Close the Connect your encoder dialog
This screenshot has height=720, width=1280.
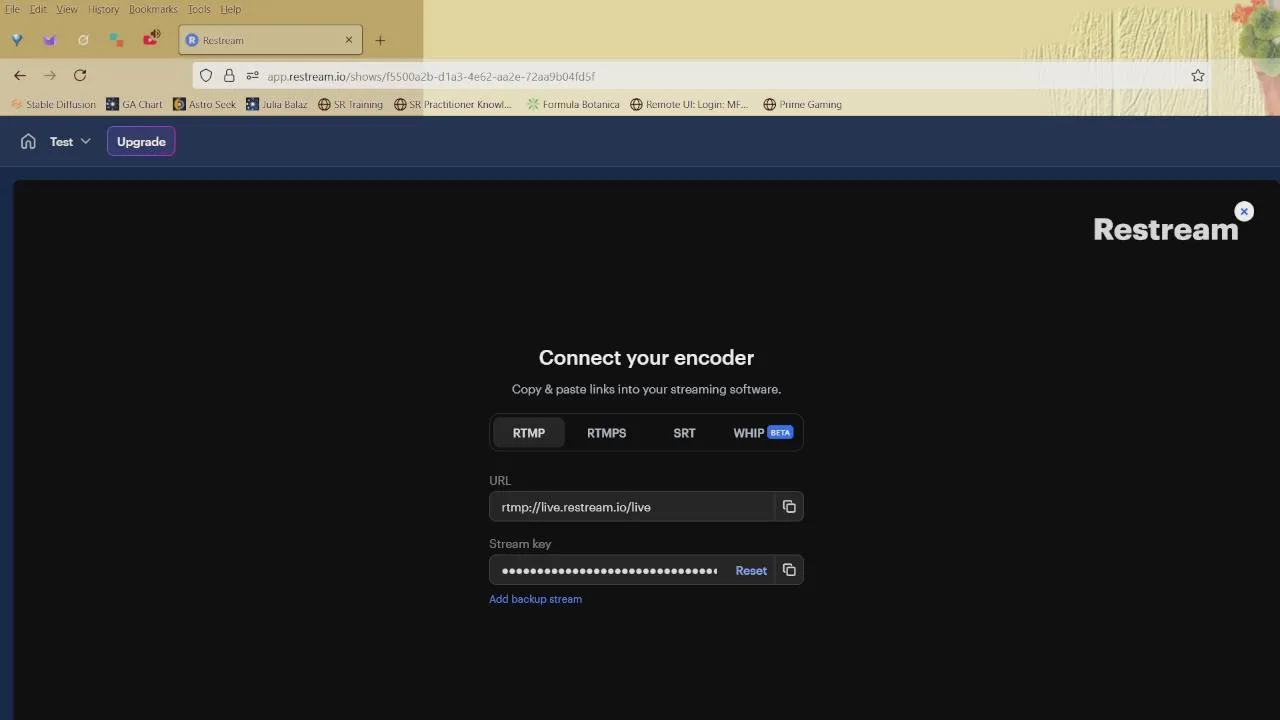(x=1244, y=211)
